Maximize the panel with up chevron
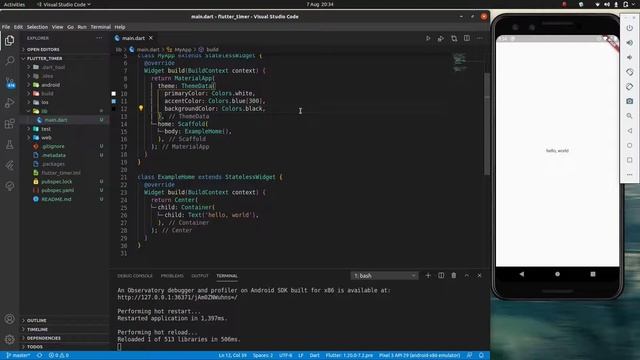 (x=467, y=276)
